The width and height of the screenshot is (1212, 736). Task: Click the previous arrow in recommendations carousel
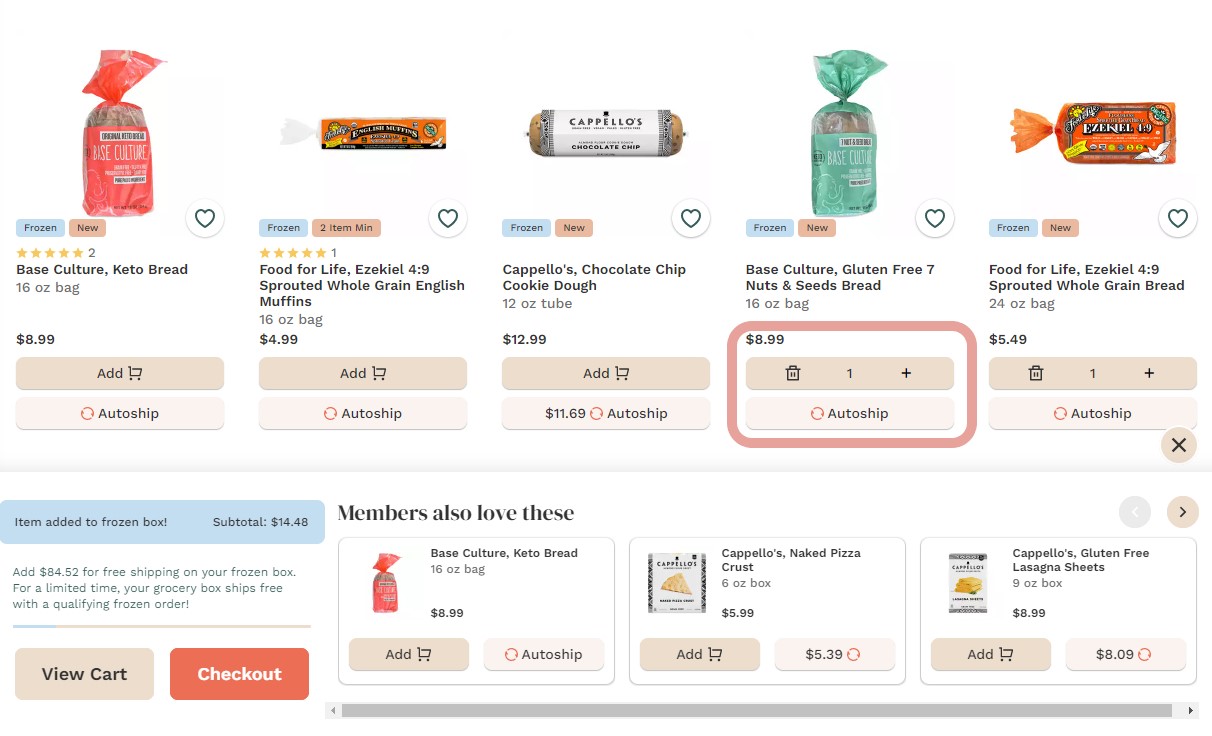(1134, 512)
